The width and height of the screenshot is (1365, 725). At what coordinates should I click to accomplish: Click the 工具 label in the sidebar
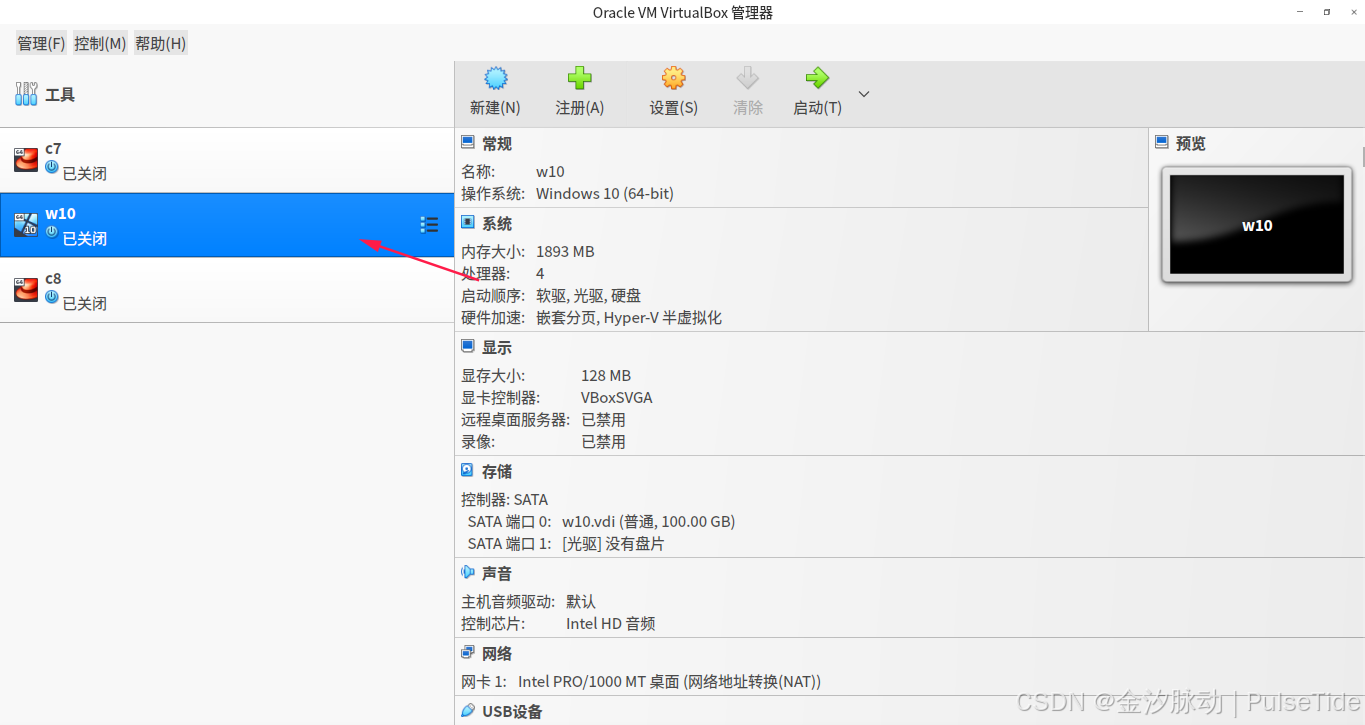tap(60, 95)
